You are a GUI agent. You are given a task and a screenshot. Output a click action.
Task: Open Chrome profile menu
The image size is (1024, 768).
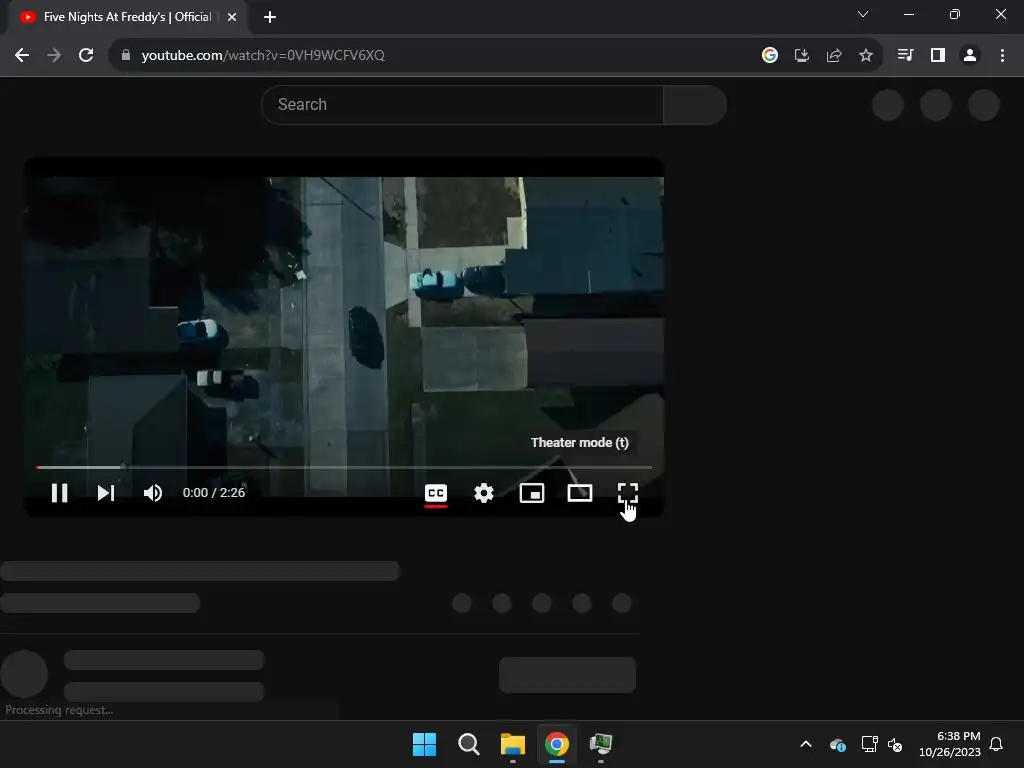[970, 55]
